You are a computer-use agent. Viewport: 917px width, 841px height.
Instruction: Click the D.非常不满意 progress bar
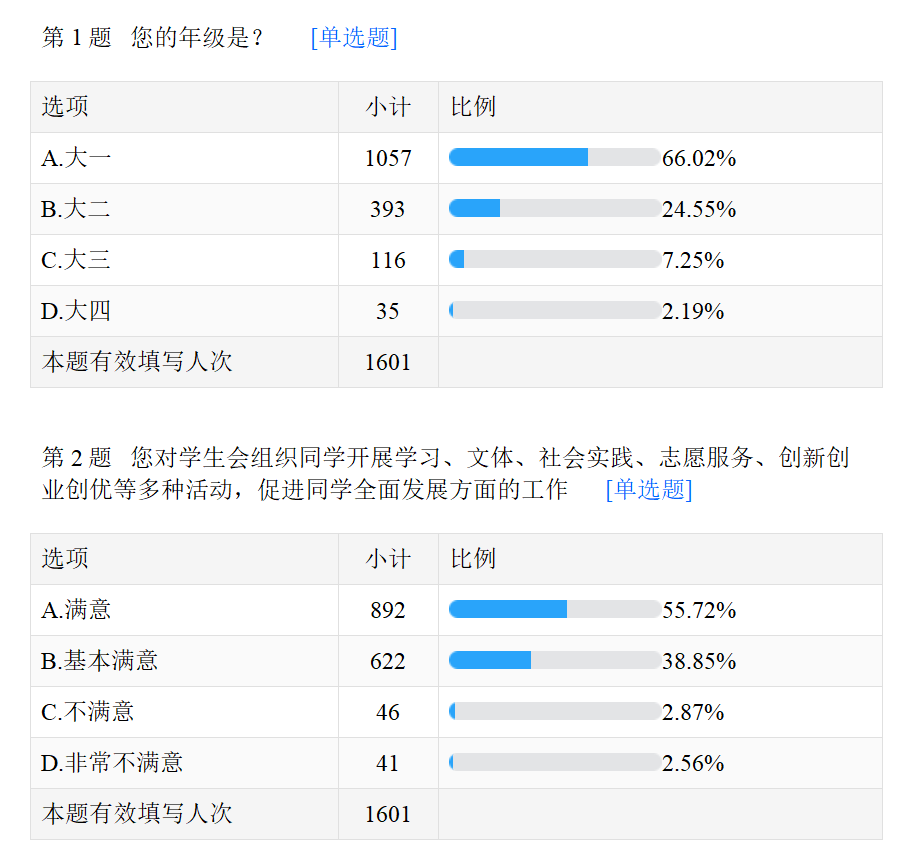(554, 763)
